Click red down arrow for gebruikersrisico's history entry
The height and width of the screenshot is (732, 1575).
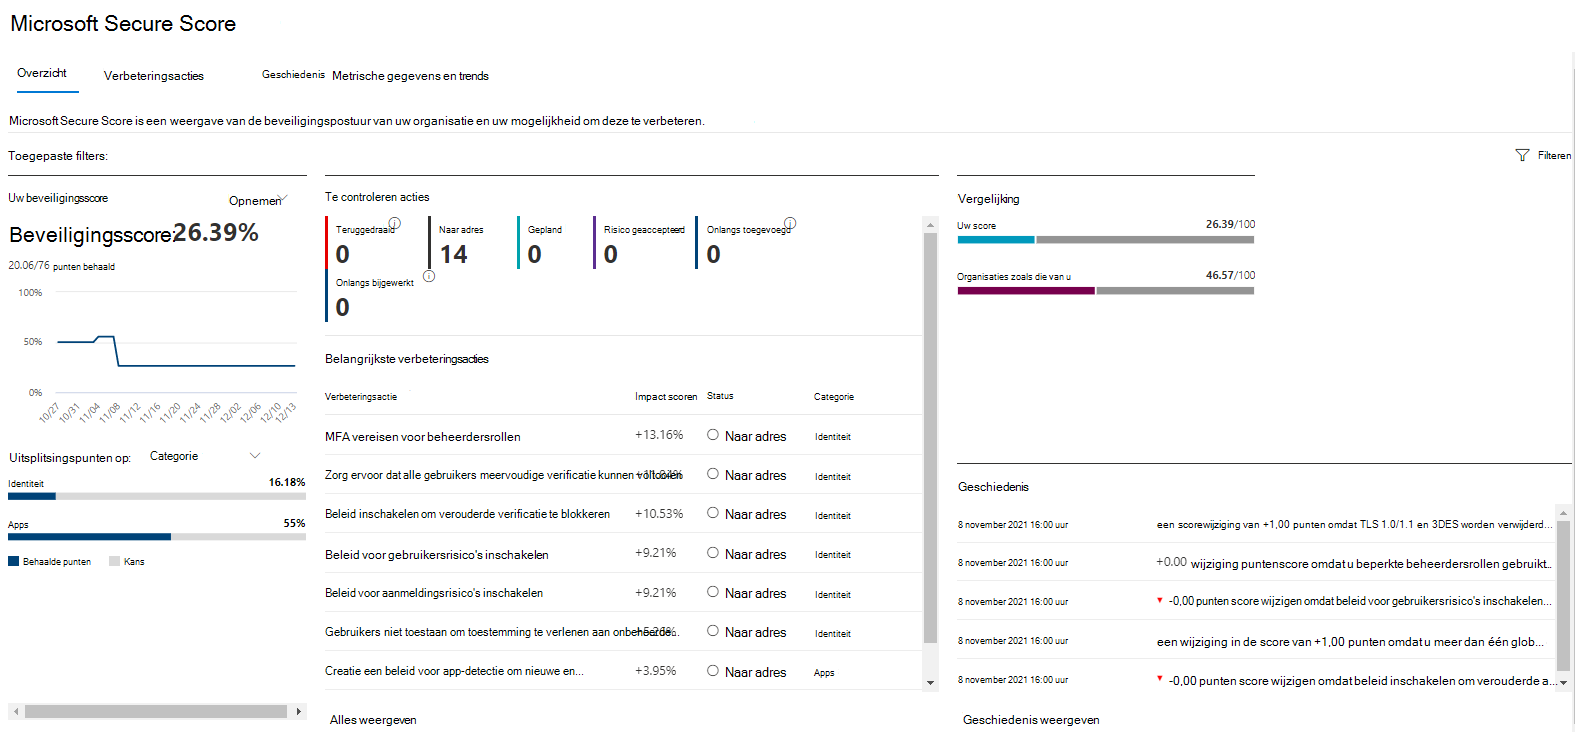pos(1160,600)
